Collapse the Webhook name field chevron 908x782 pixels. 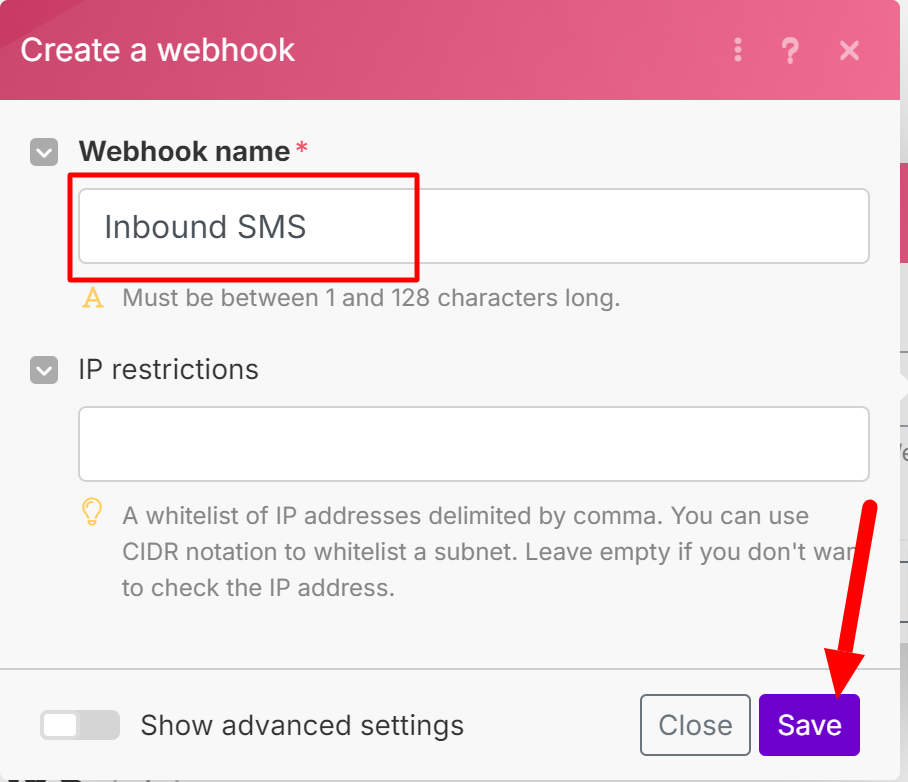coord(44,152)
